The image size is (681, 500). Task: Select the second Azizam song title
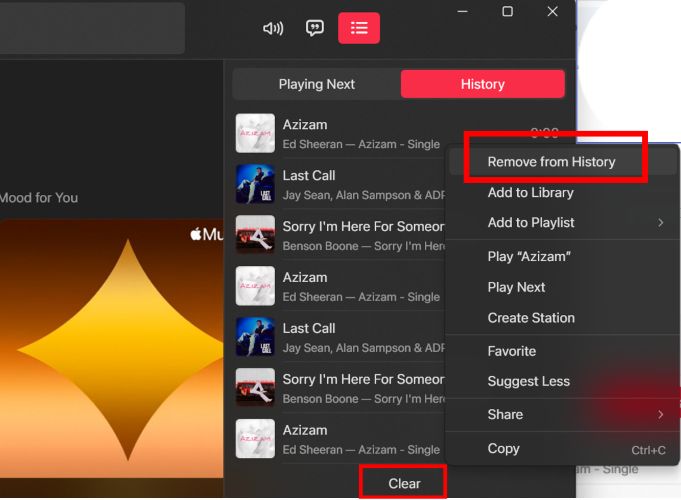pyautogui.click(x=305, y=278)
